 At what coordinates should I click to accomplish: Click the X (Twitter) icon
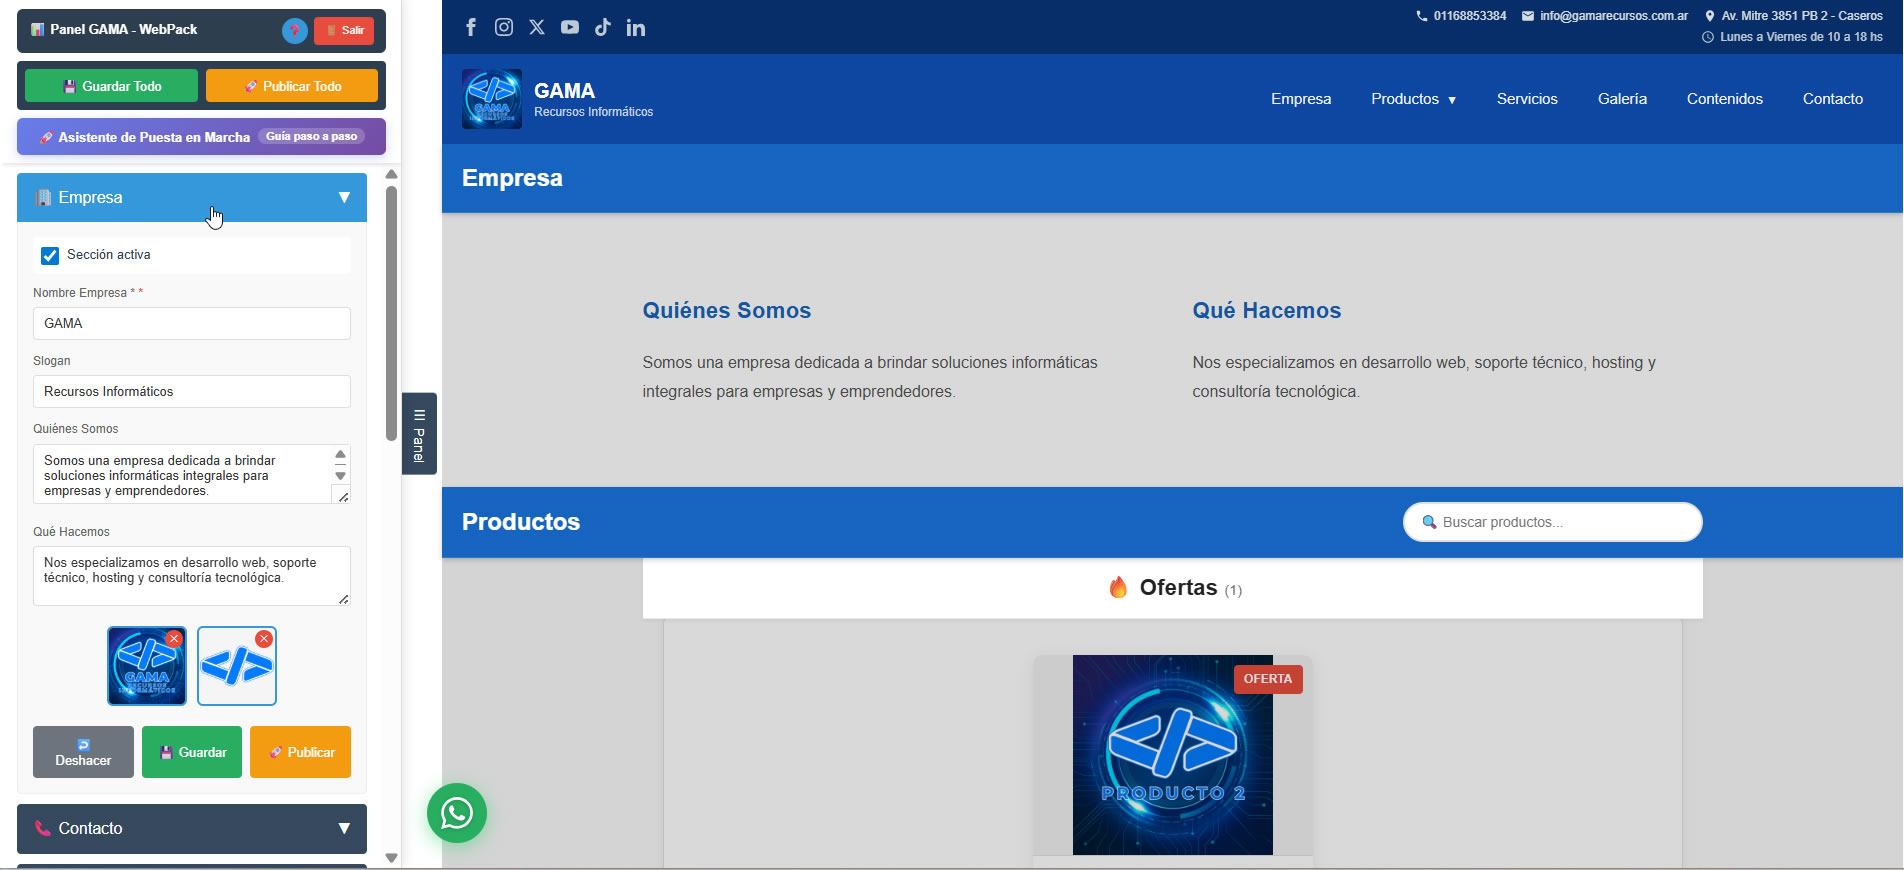click(537, 27)
